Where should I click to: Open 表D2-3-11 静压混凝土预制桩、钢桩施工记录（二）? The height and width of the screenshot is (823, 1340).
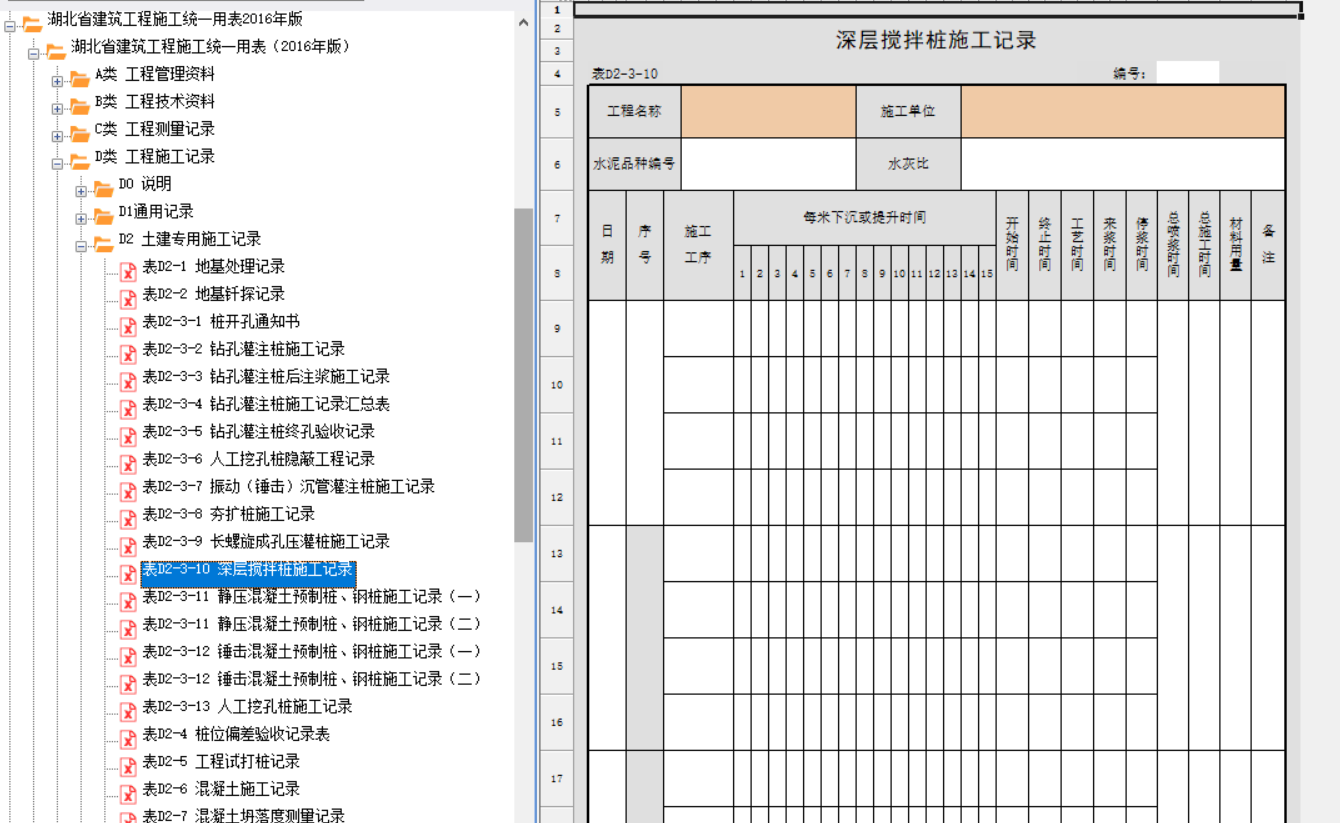point(311,624)
